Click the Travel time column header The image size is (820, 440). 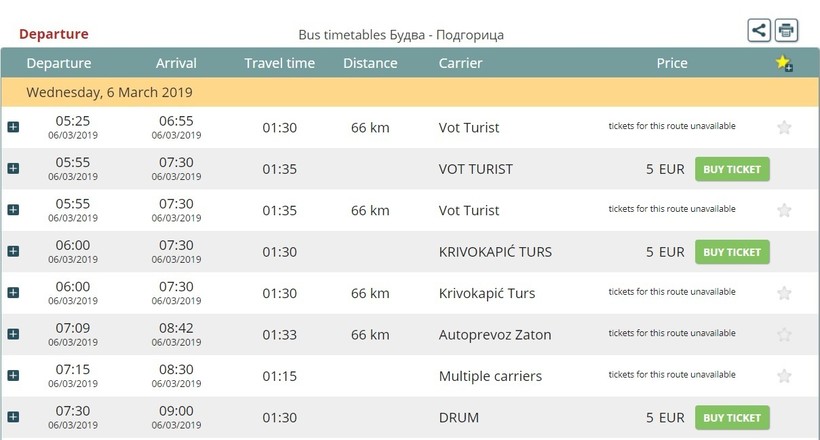pyautogui.click(x=279, y=63)
